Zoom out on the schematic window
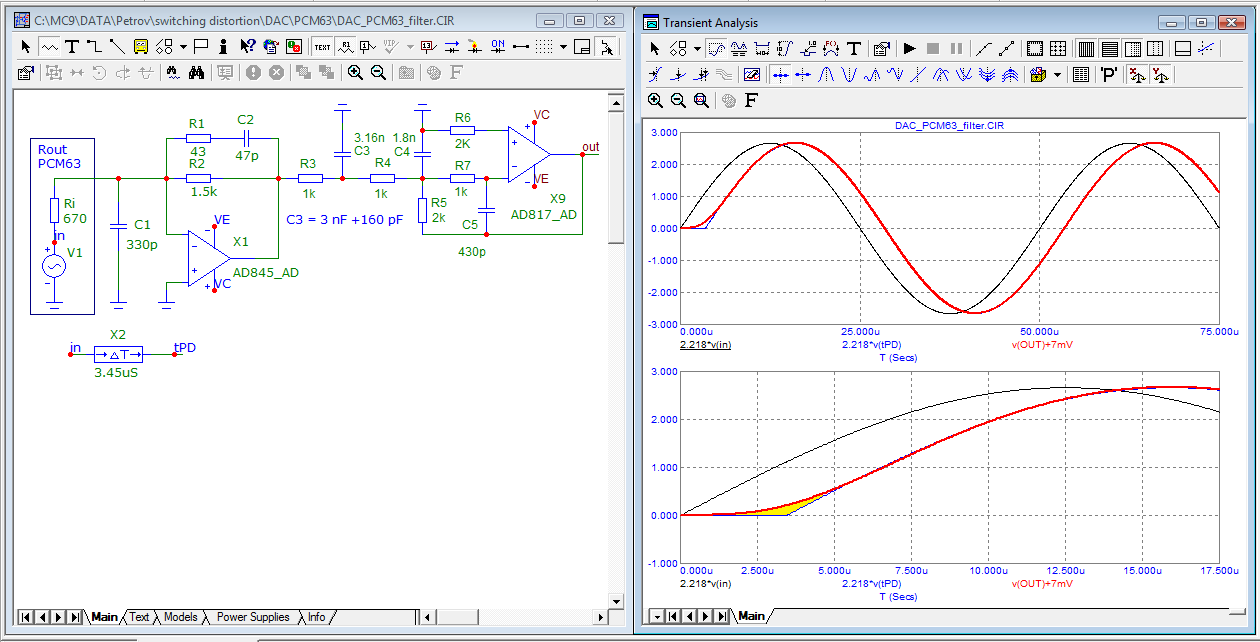The width and height of the screenshot is (1260, 642). (x=378, y=73)
